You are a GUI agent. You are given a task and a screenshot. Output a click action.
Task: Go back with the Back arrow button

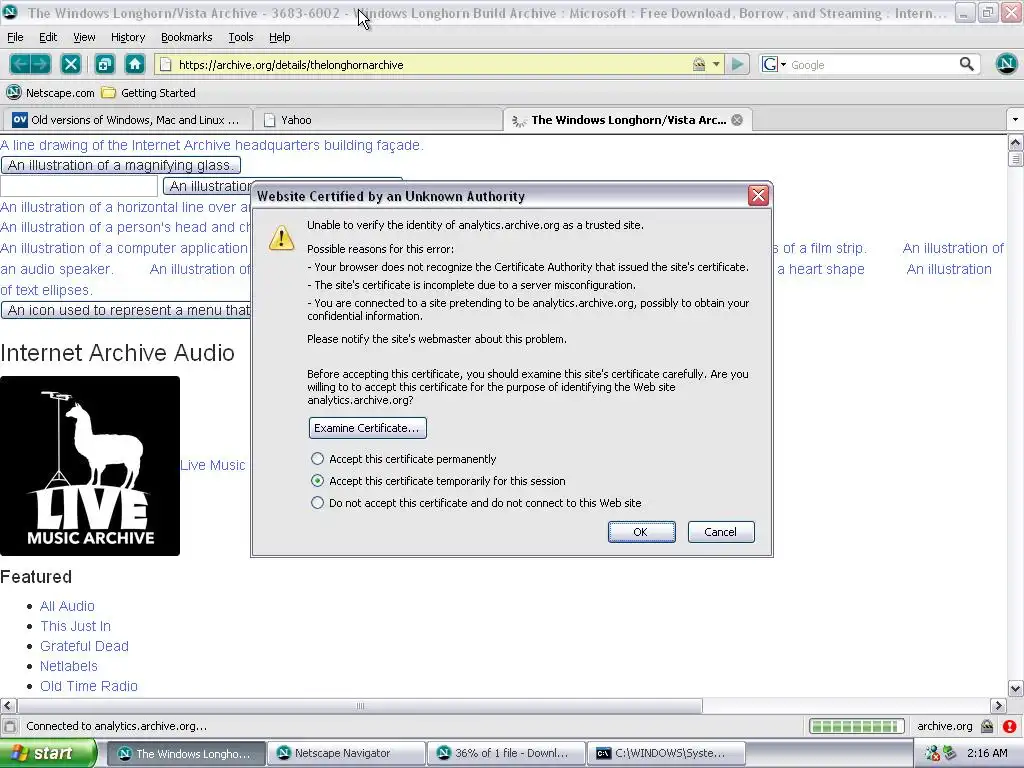(x=20, y=64)
